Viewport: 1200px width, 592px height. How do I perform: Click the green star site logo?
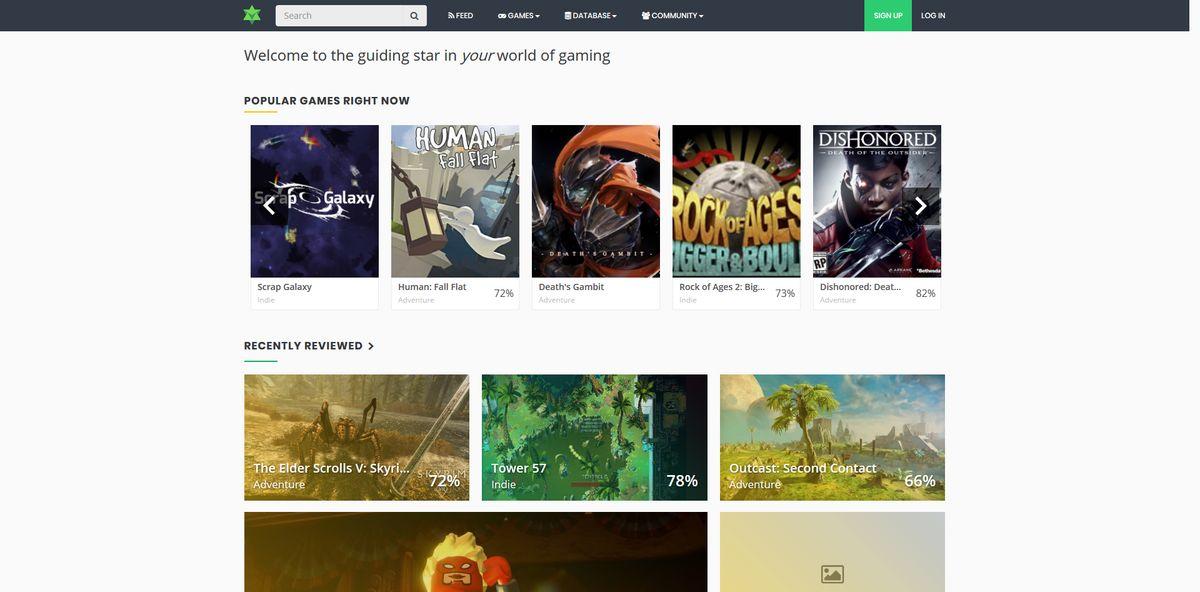(252, 15)
